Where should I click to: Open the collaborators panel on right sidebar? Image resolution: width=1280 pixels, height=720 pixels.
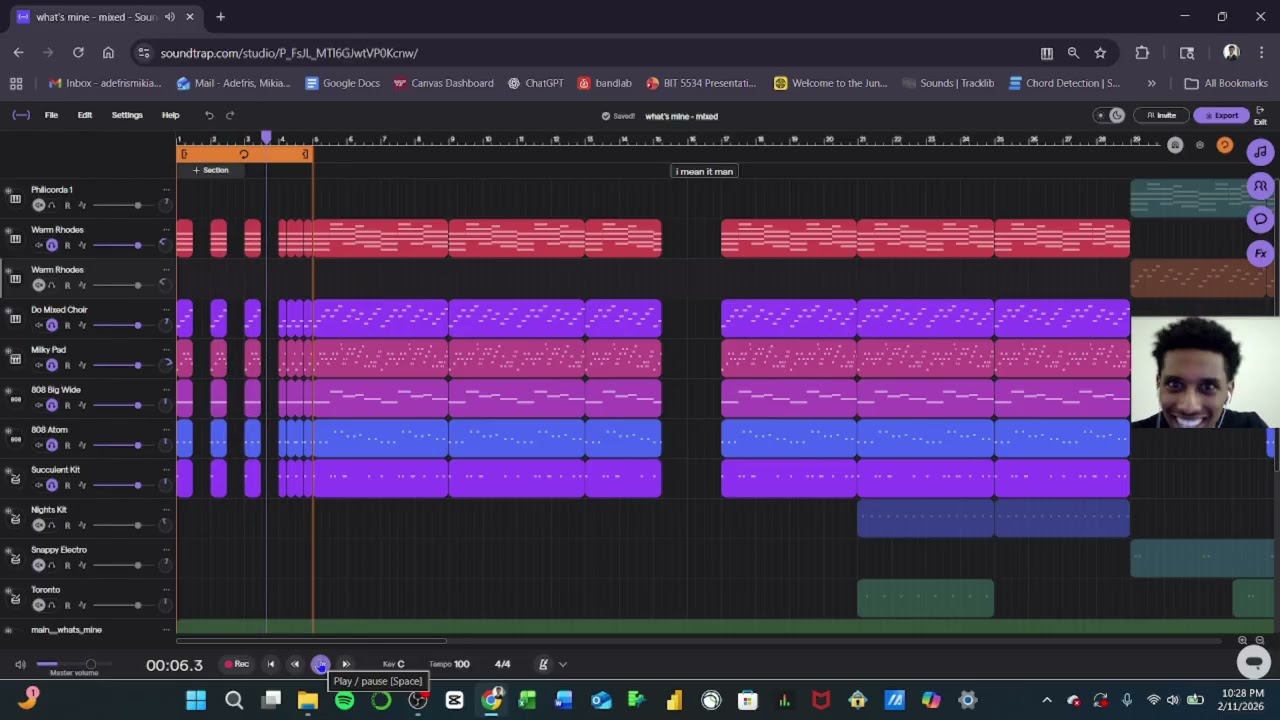(x=1260, y=186)
